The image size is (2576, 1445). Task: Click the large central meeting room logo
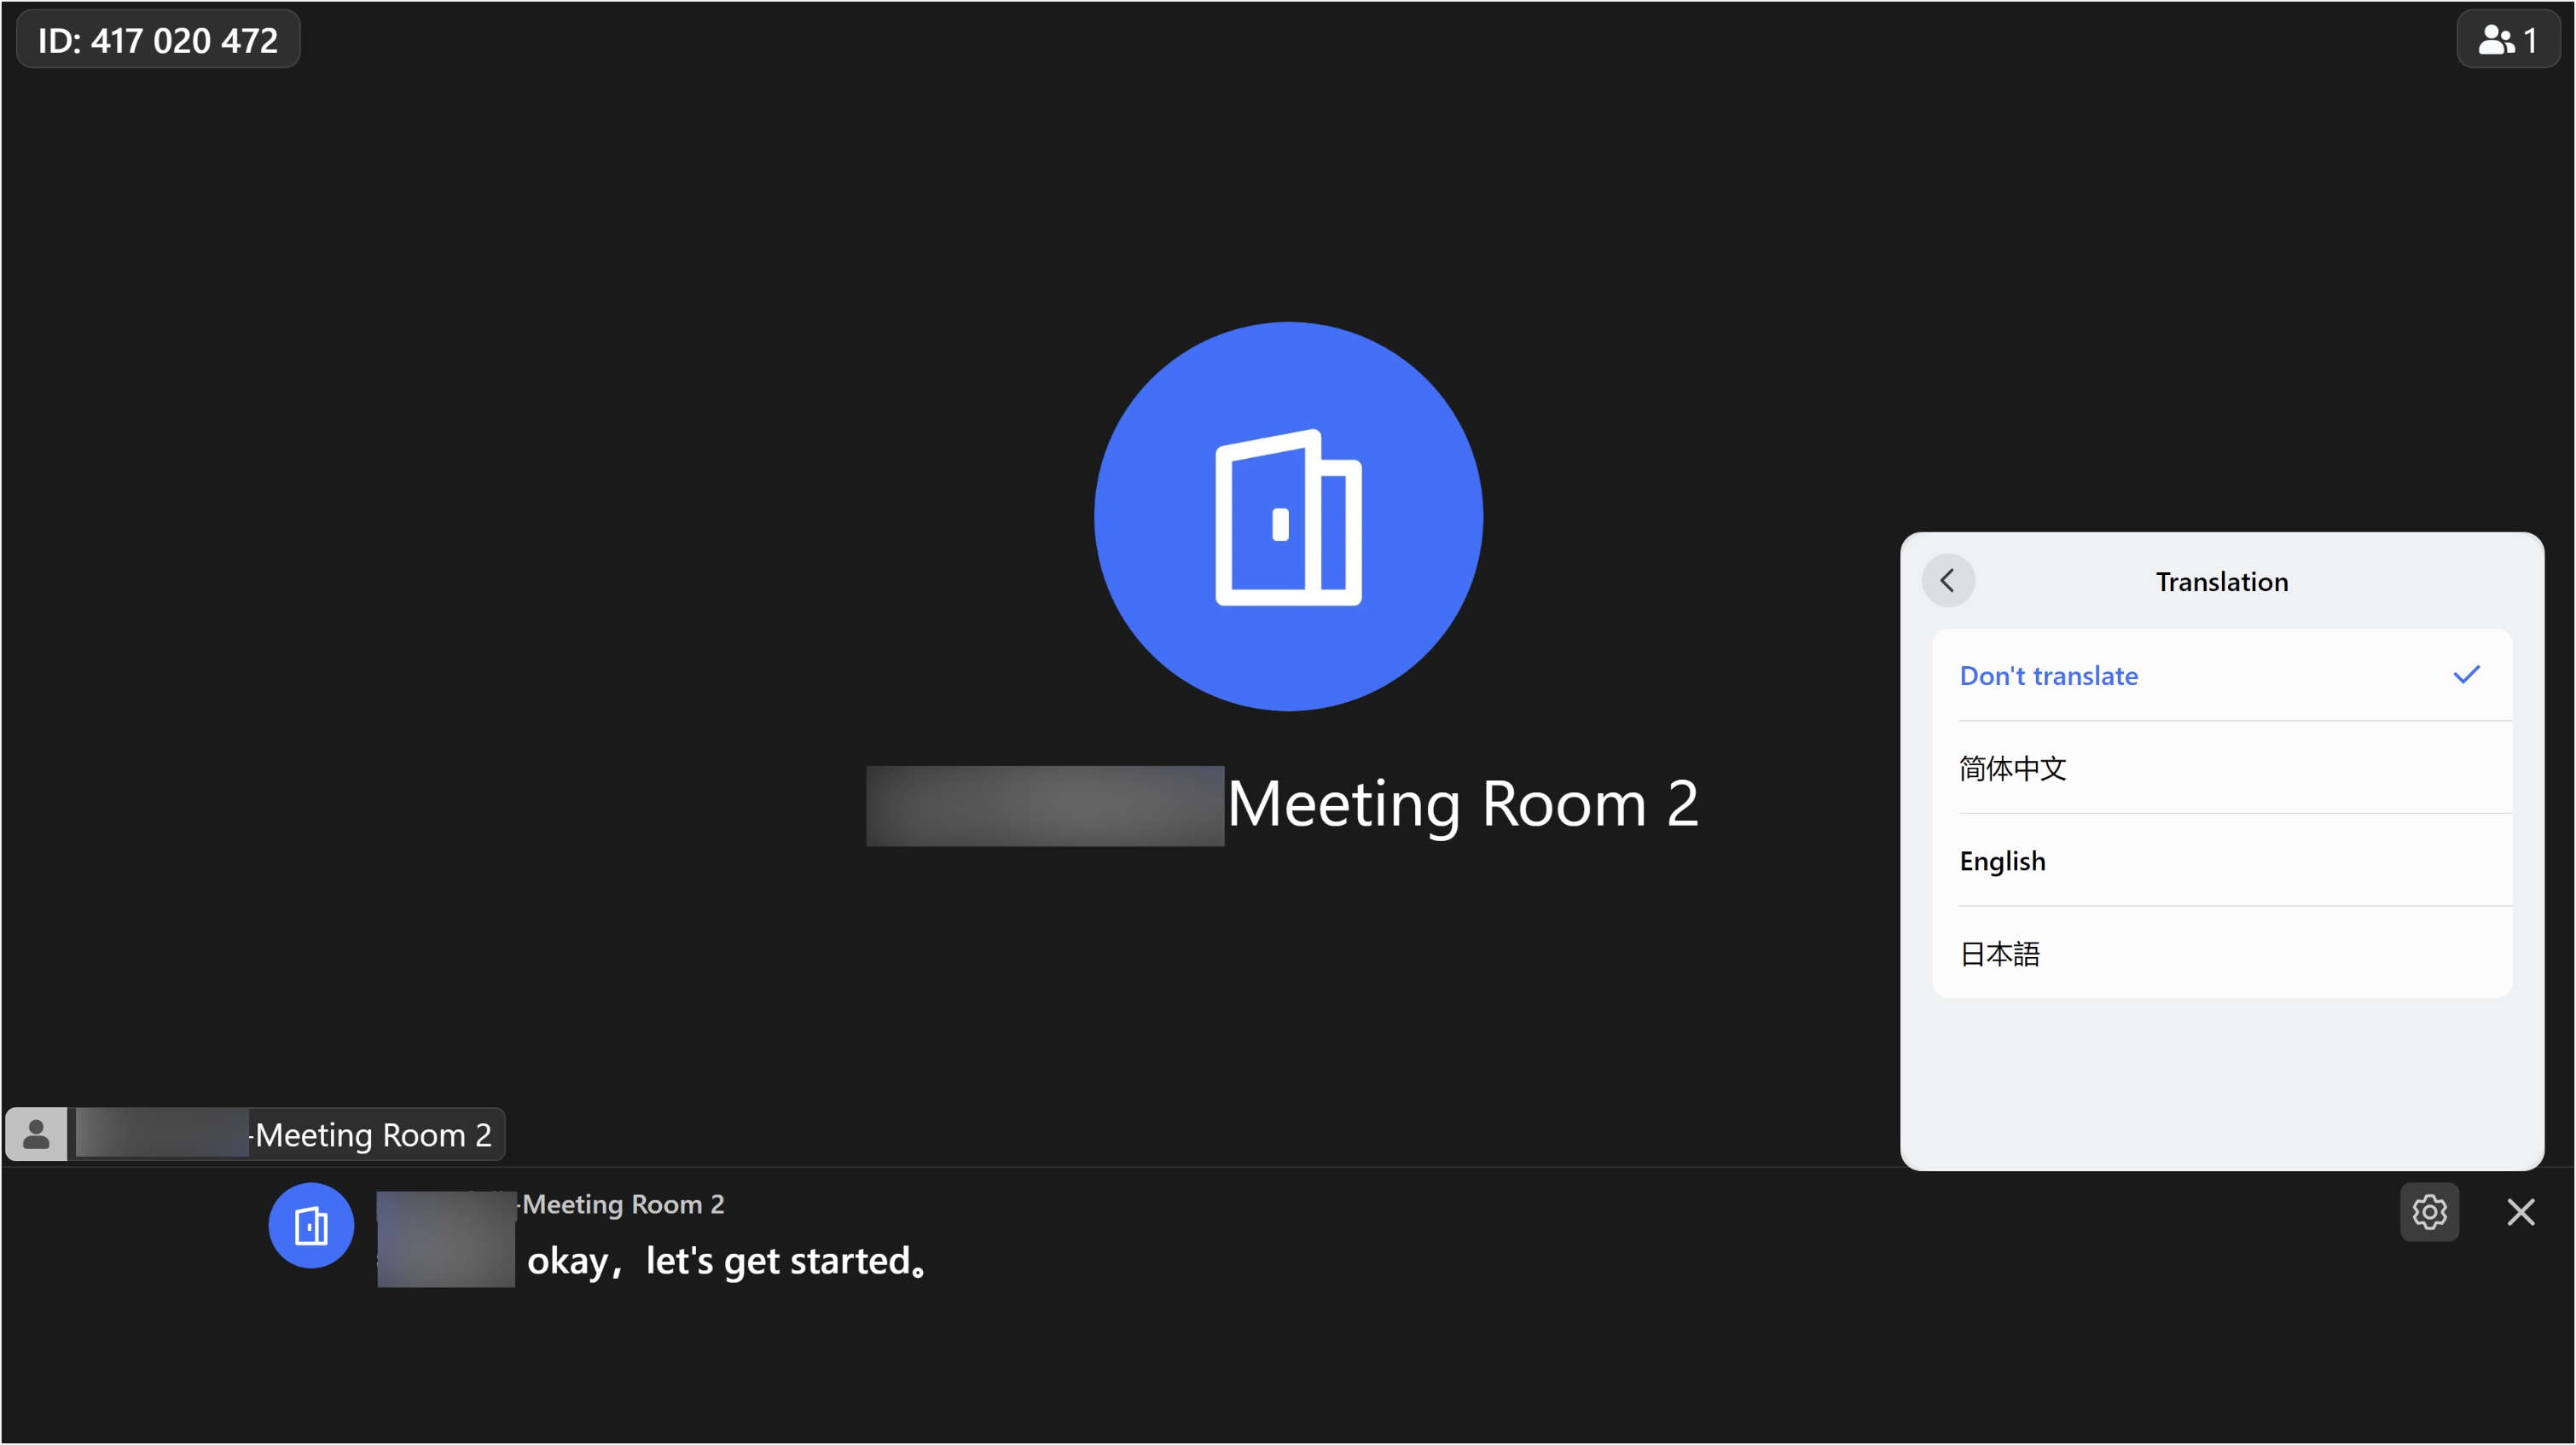click(x=1288, y=517)
